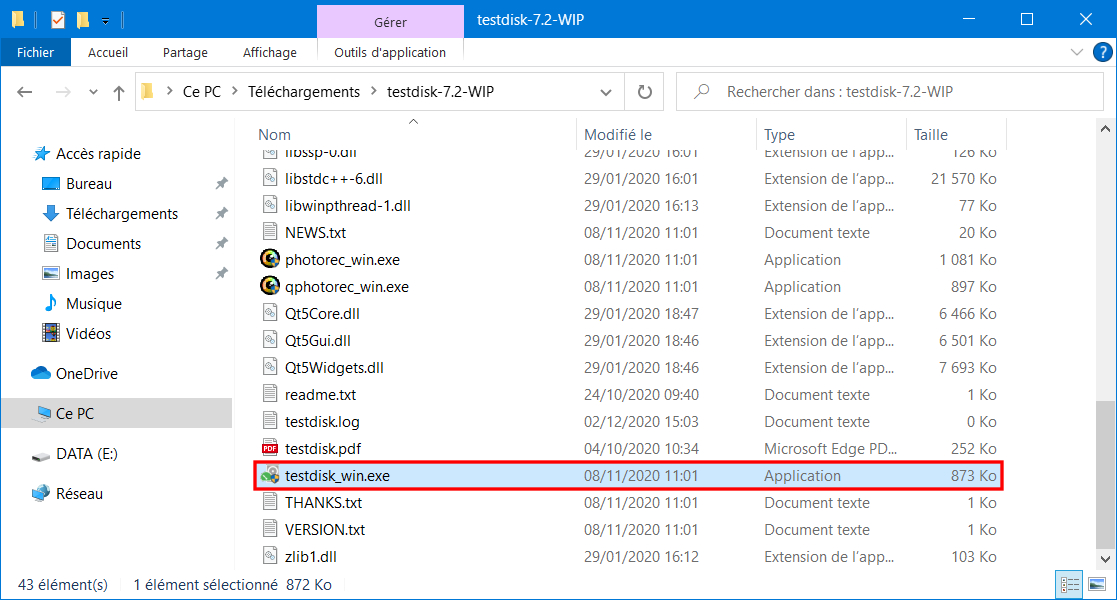Sort by the Type column header
Screen dimensions: 1117x600
[779, 135]
